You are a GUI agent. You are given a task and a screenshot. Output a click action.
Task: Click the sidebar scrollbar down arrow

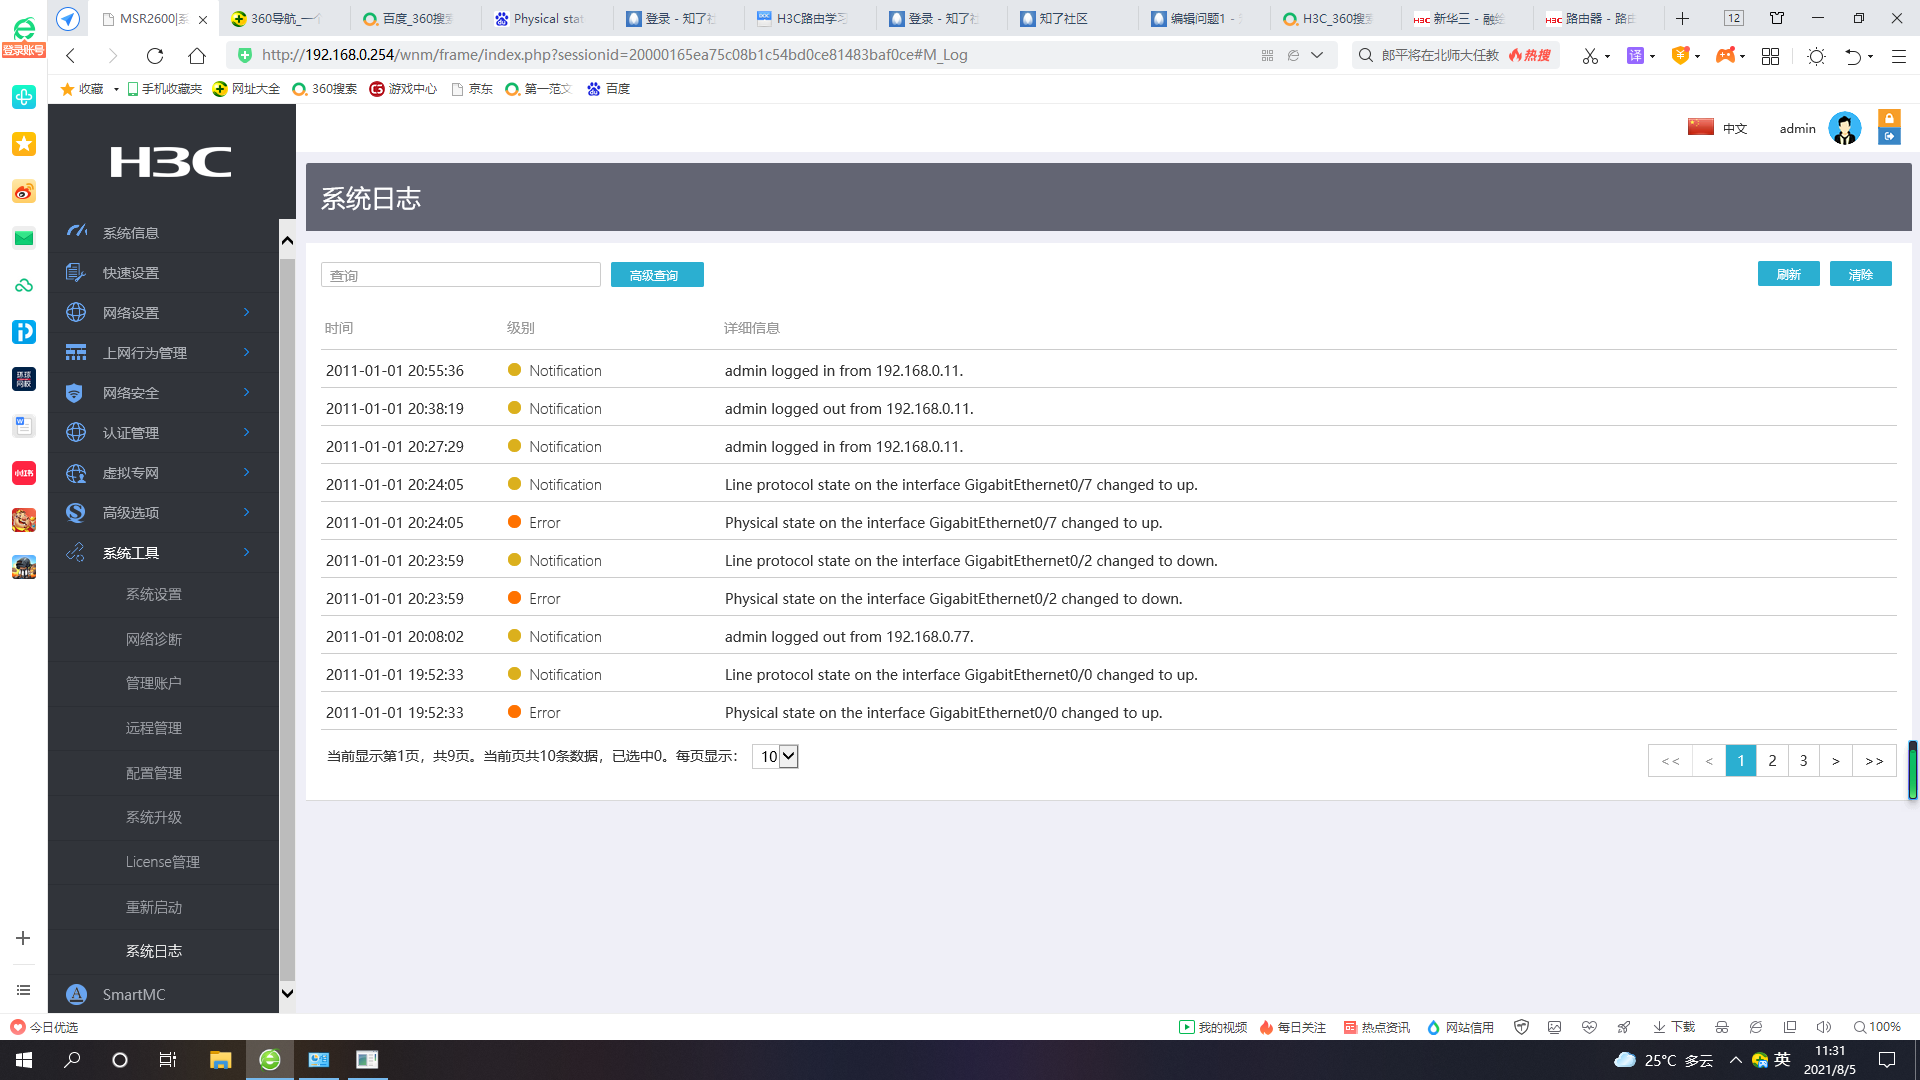[x=287, y=993]
